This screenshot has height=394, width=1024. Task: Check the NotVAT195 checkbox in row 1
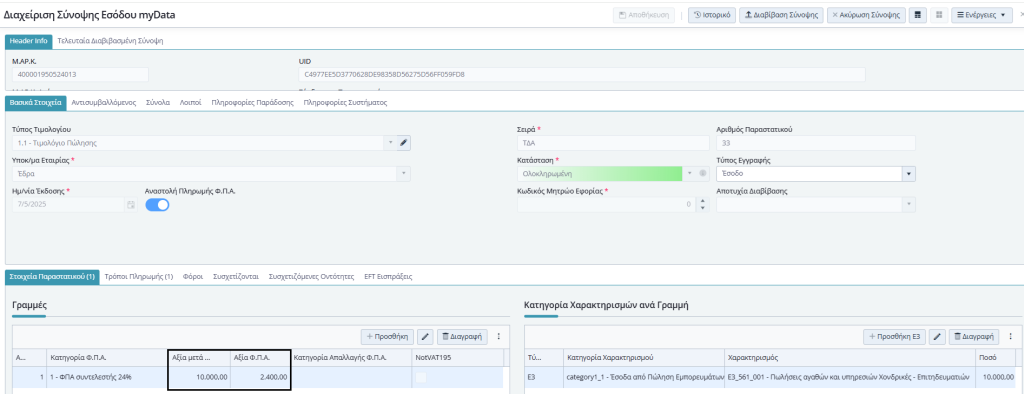coord(421,377)
